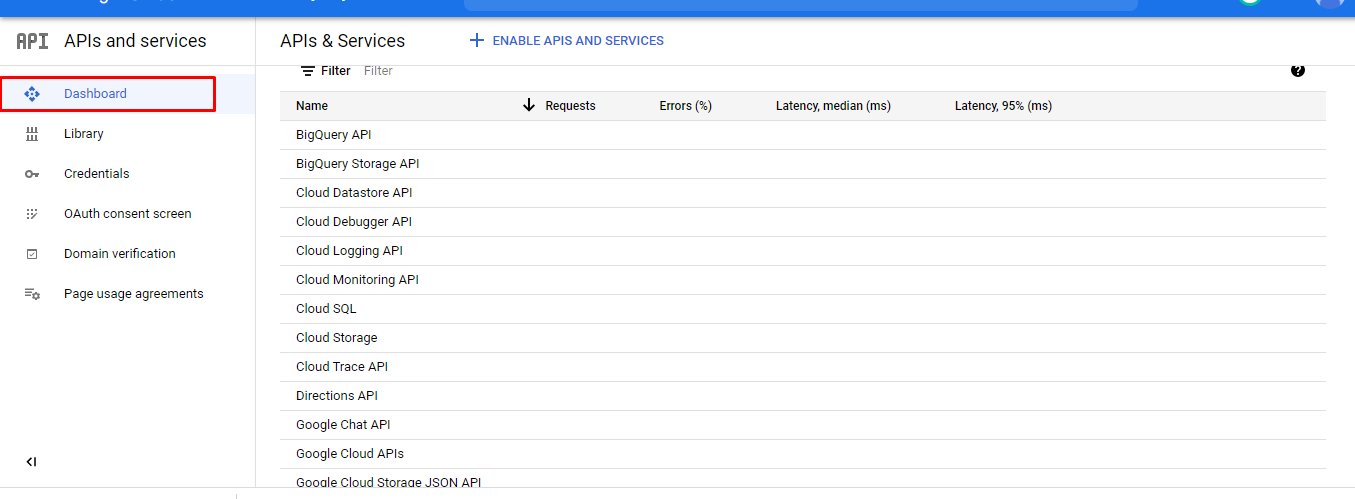1355x499 pixels.
Task: Open OAuth consent screen page
Action: tap(127, 214)
